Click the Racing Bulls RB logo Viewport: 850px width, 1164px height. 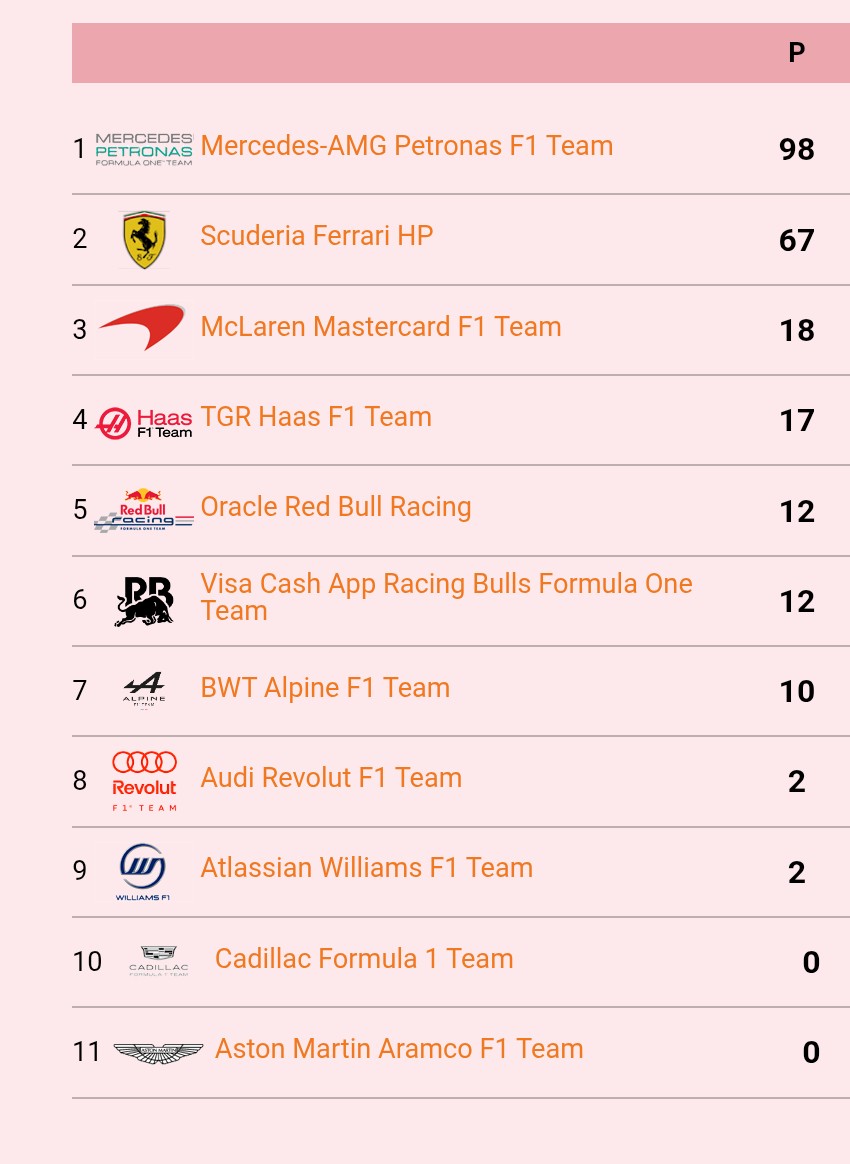click(x=144, y=601)
